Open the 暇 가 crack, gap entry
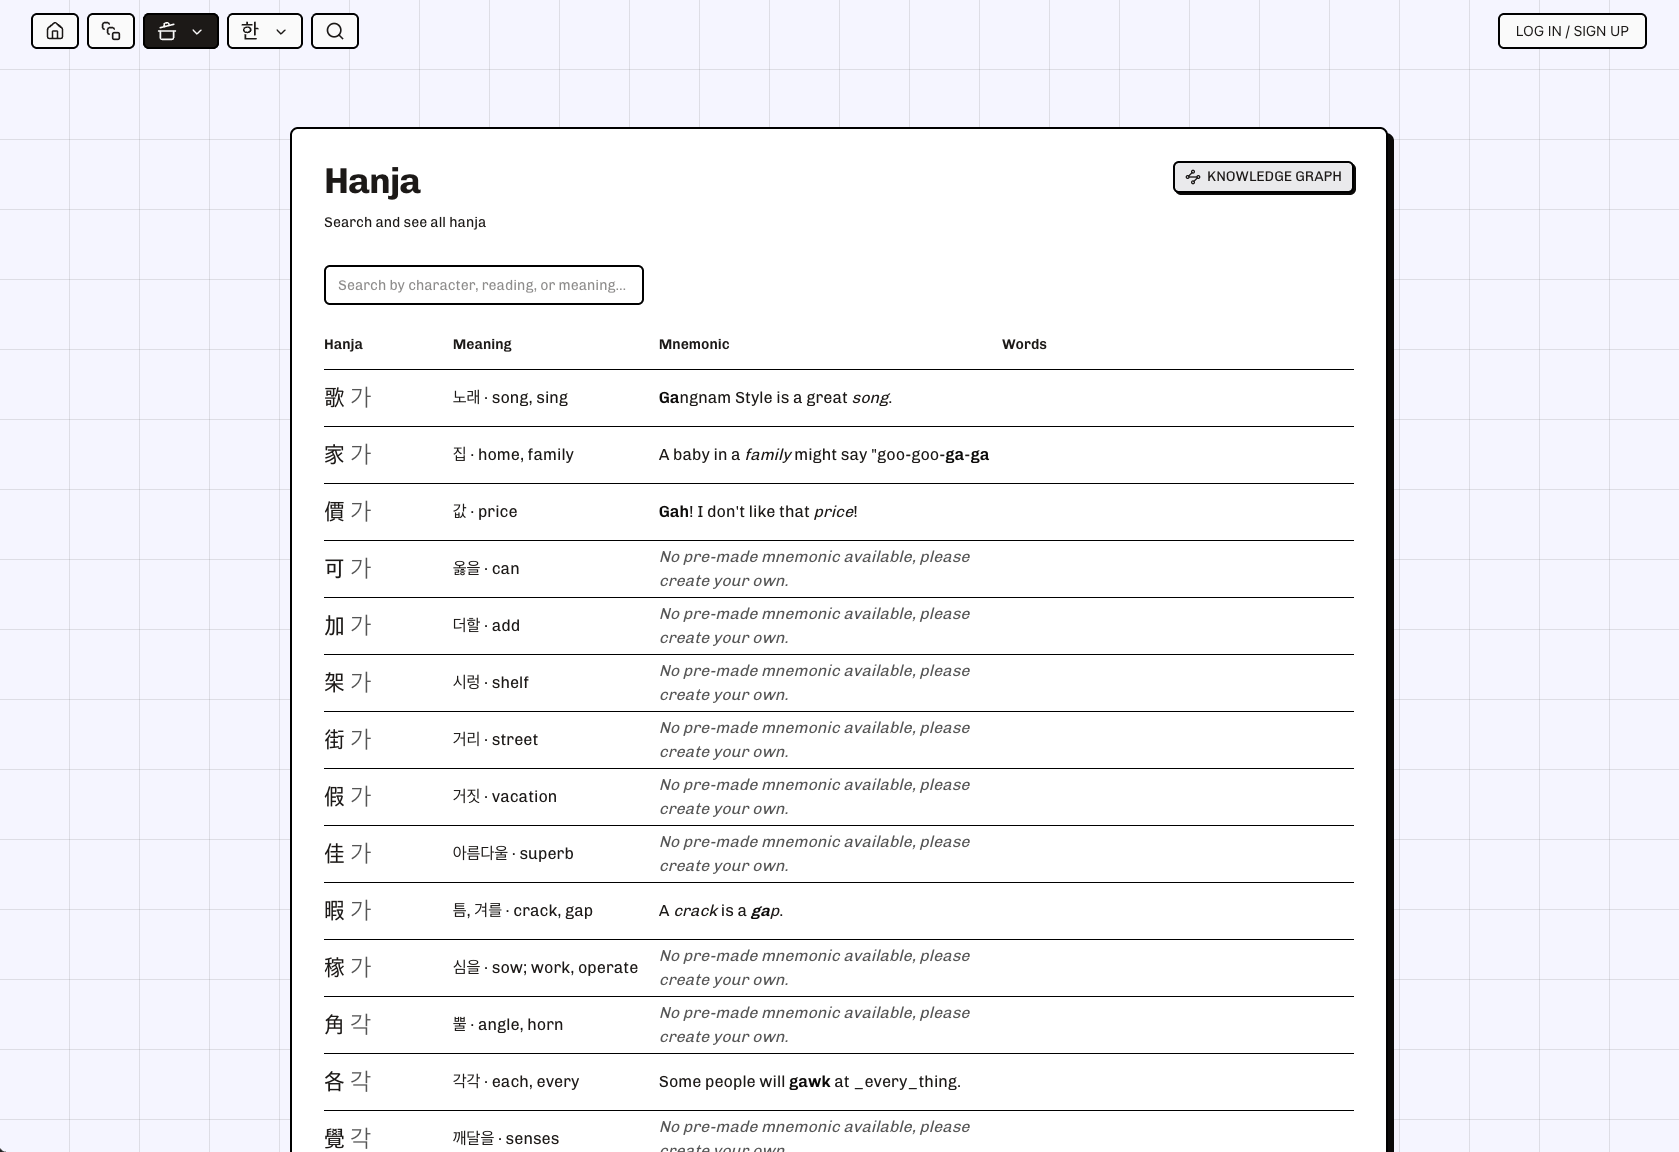Screen dimensions: 1679x1152 [839, 911]
